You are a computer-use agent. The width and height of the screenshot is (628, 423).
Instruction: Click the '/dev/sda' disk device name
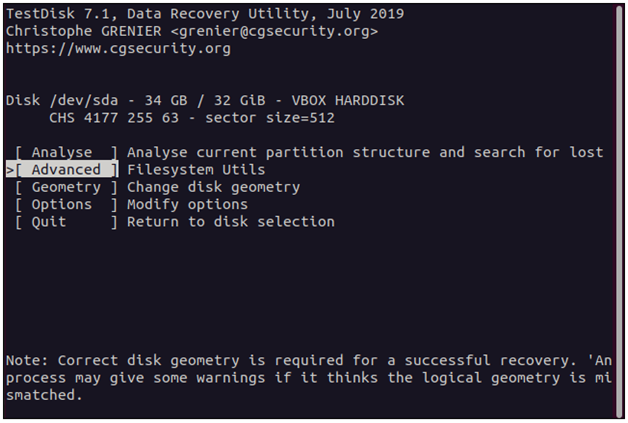click(84, 101)
